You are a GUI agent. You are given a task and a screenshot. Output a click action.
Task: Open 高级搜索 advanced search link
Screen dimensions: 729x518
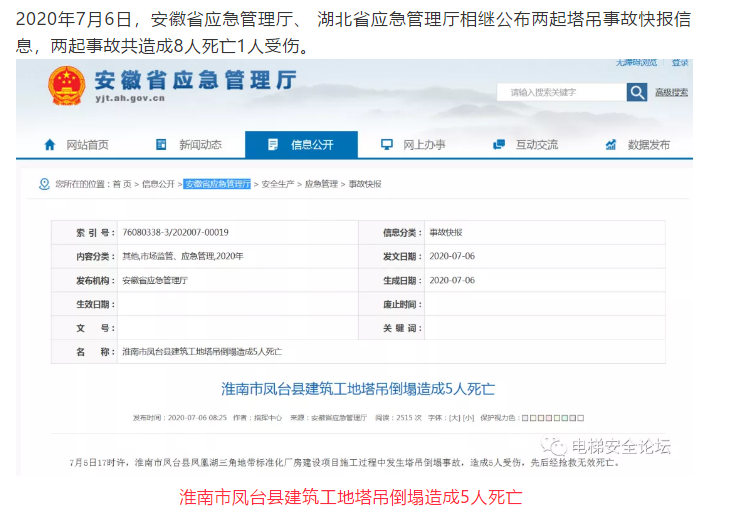672,92
